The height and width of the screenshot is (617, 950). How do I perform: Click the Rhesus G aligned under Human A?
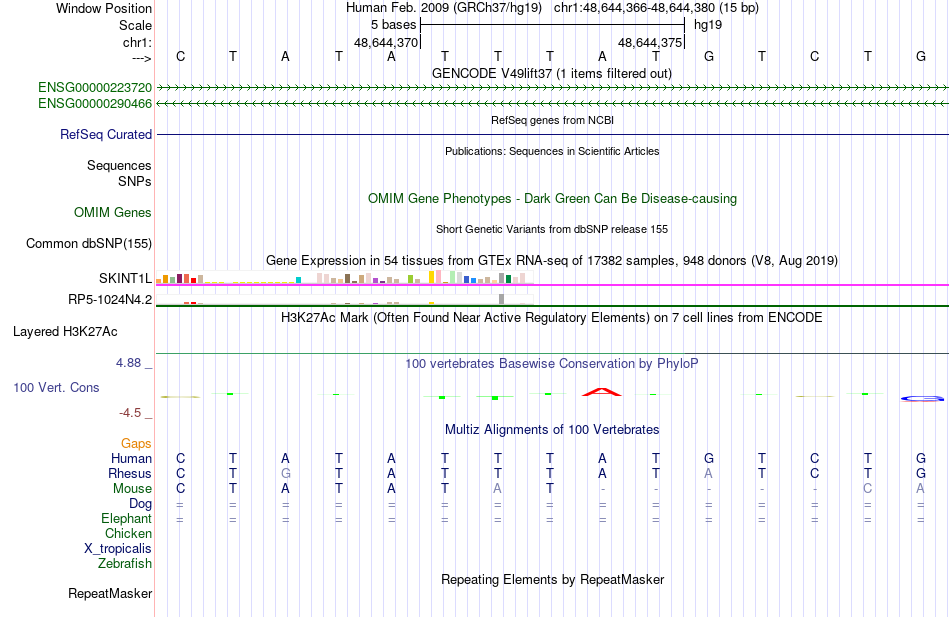tap(285, 473)
